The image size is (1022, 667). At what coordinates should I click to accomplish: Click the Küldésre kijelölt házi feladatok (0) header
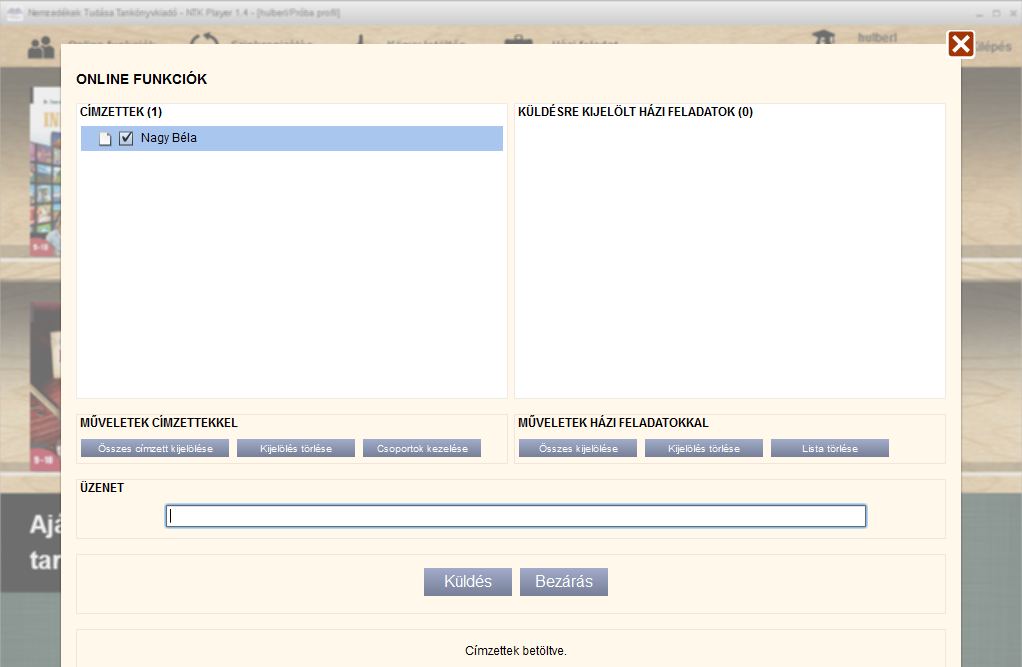[635, 112]
